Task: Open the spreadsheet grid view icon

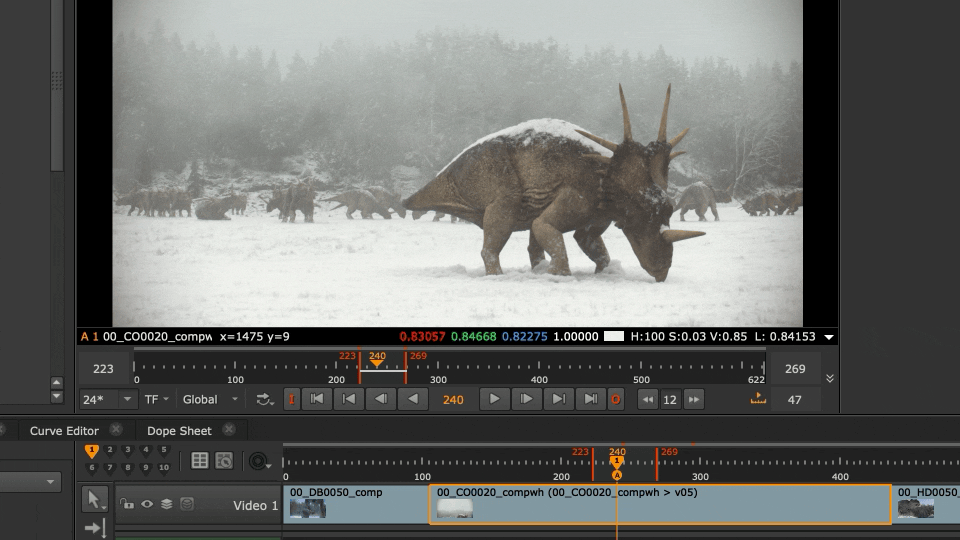Action: 200,460
